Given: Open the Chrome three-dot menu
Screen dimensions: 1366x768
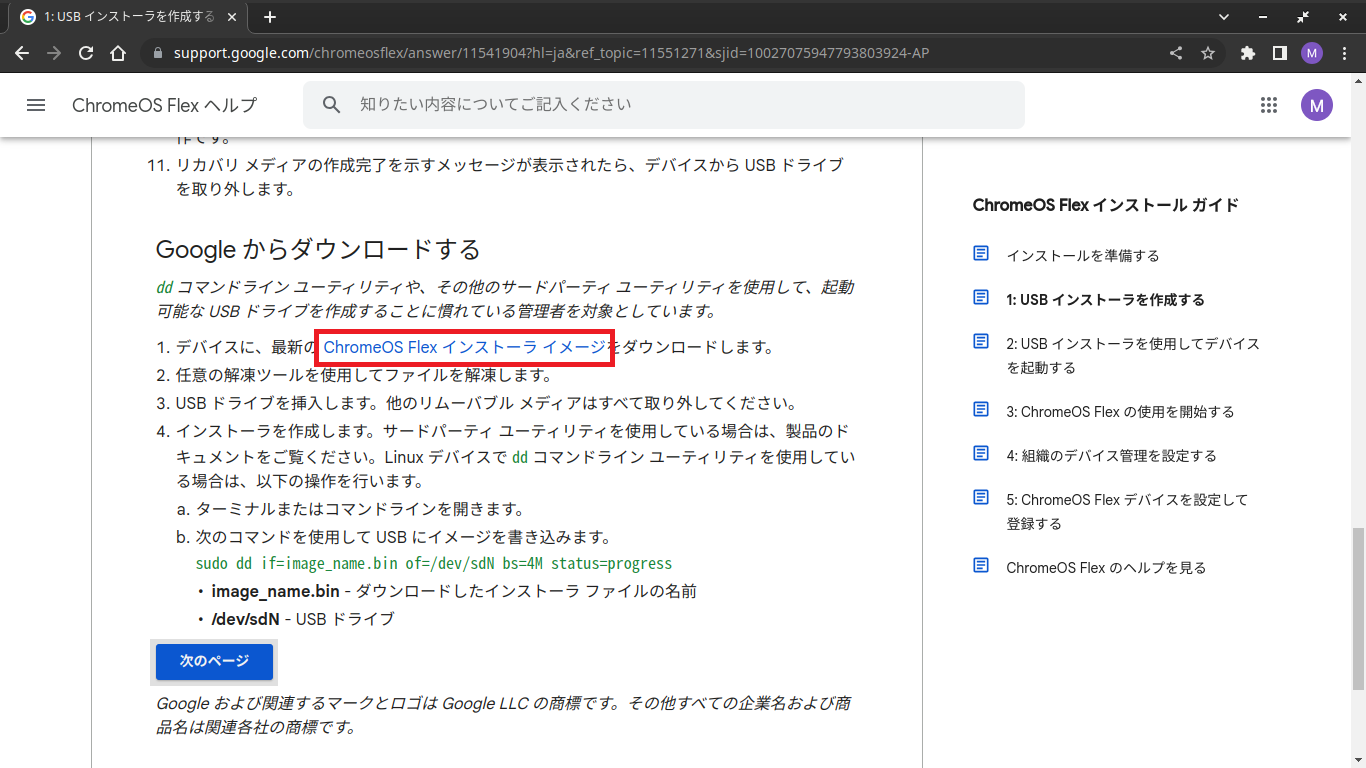Looking at the screenshot, I should click(1343, 53).
